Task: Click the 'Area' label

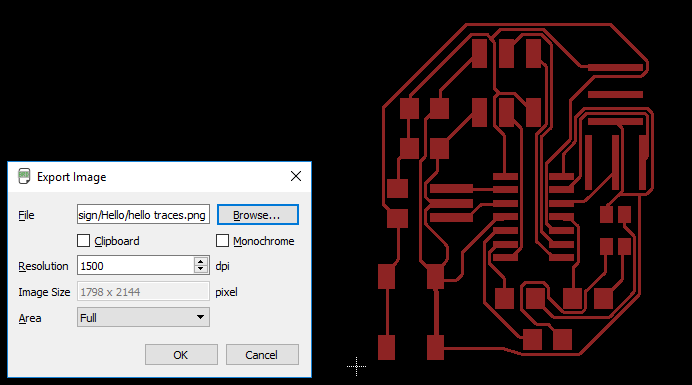Action: tap(30, 318)
